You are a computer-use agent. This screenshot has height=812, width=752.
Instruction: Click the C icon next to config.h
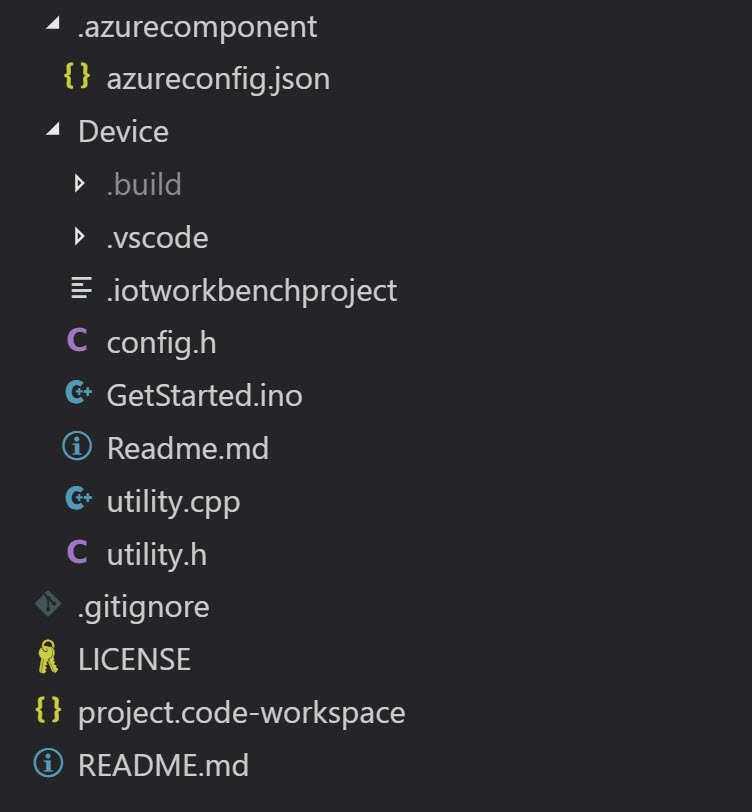77,340
